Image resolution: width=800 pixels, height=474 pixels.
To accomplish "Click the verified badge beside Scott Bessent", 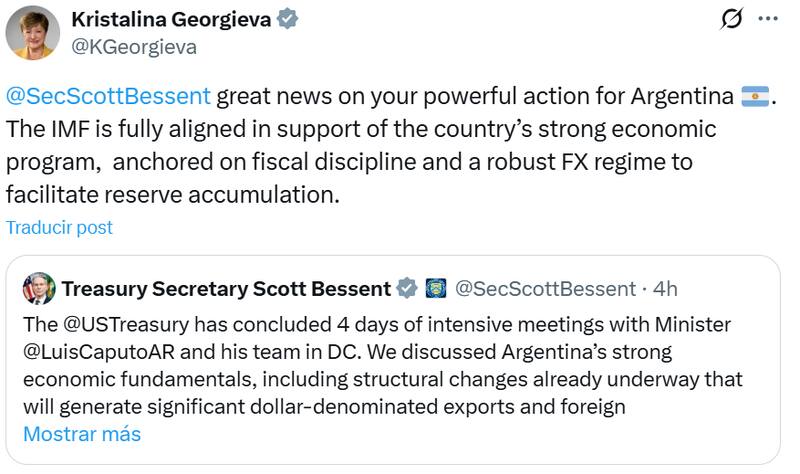I will tap(407, 289).
